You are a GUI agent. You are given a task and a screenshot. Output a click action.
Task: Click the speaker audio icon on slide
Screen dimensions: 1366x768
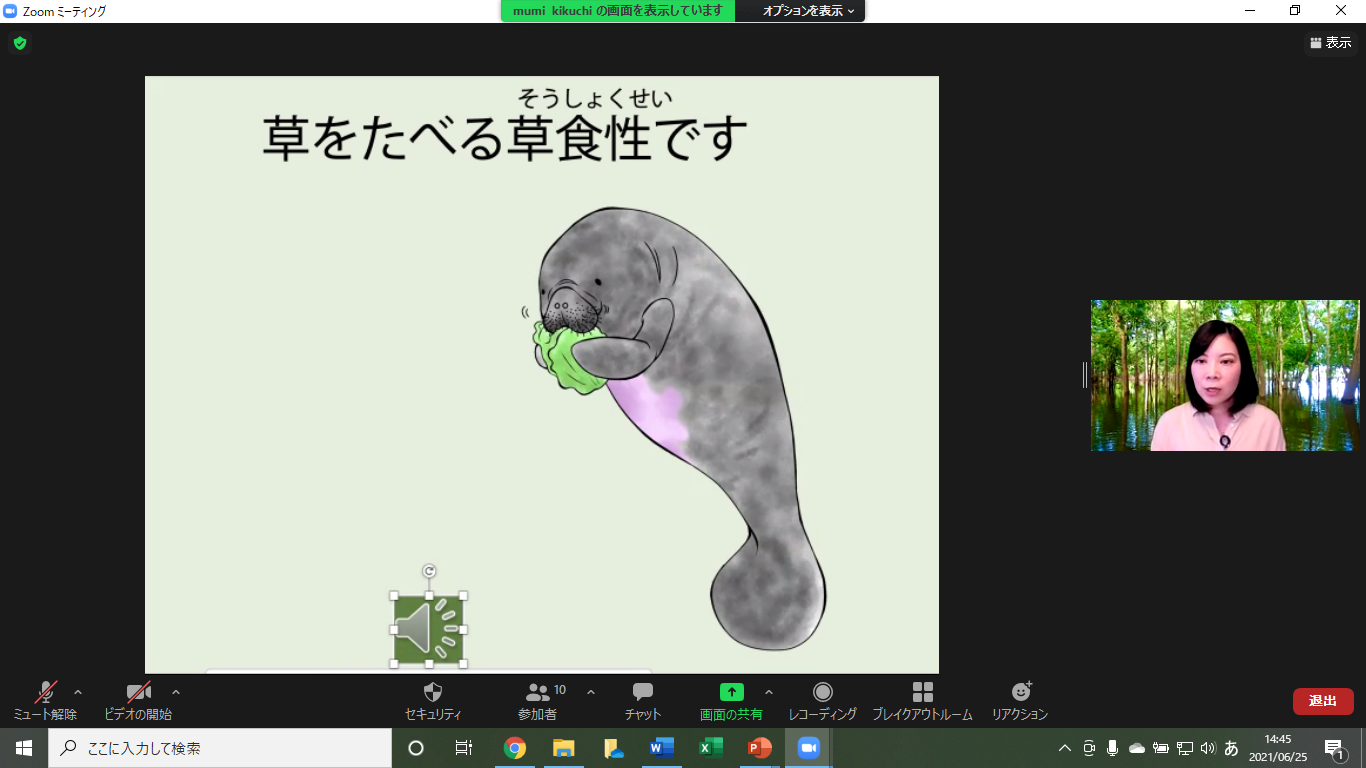click(x=428, y=629)
